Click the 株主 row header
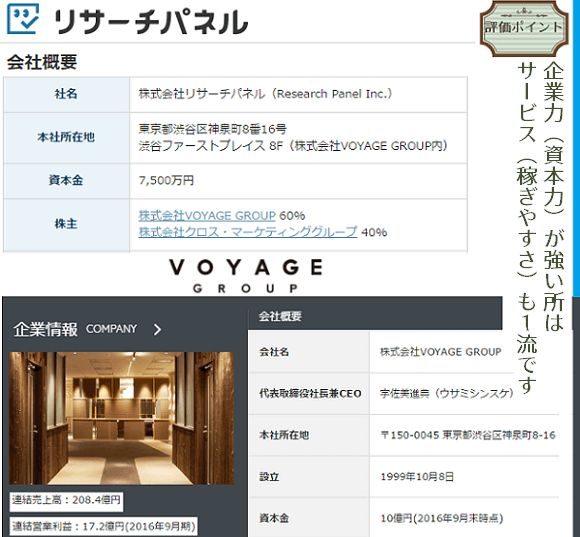 pyautogui.click(x=67, y=224)
